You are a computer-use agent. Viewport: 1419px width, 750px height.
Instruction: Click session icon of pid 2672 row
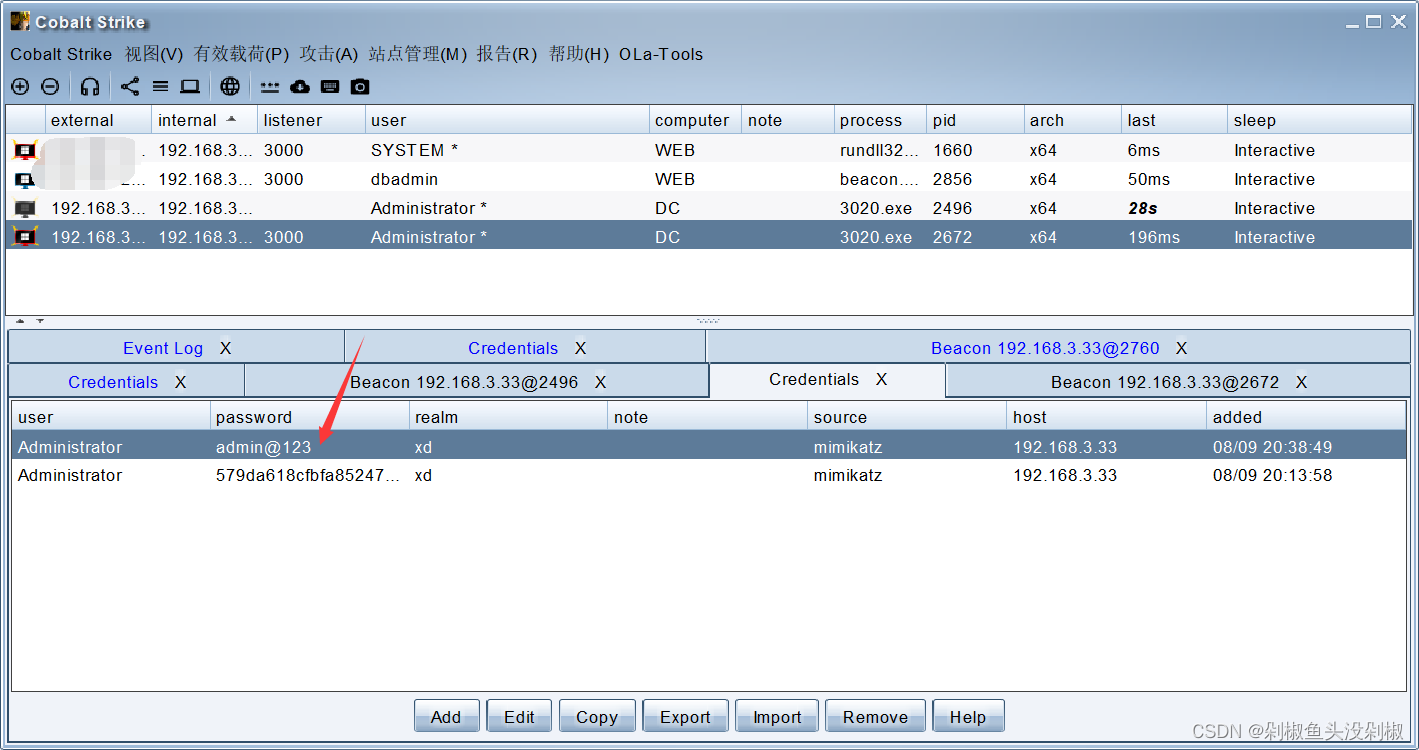[25, 238]
